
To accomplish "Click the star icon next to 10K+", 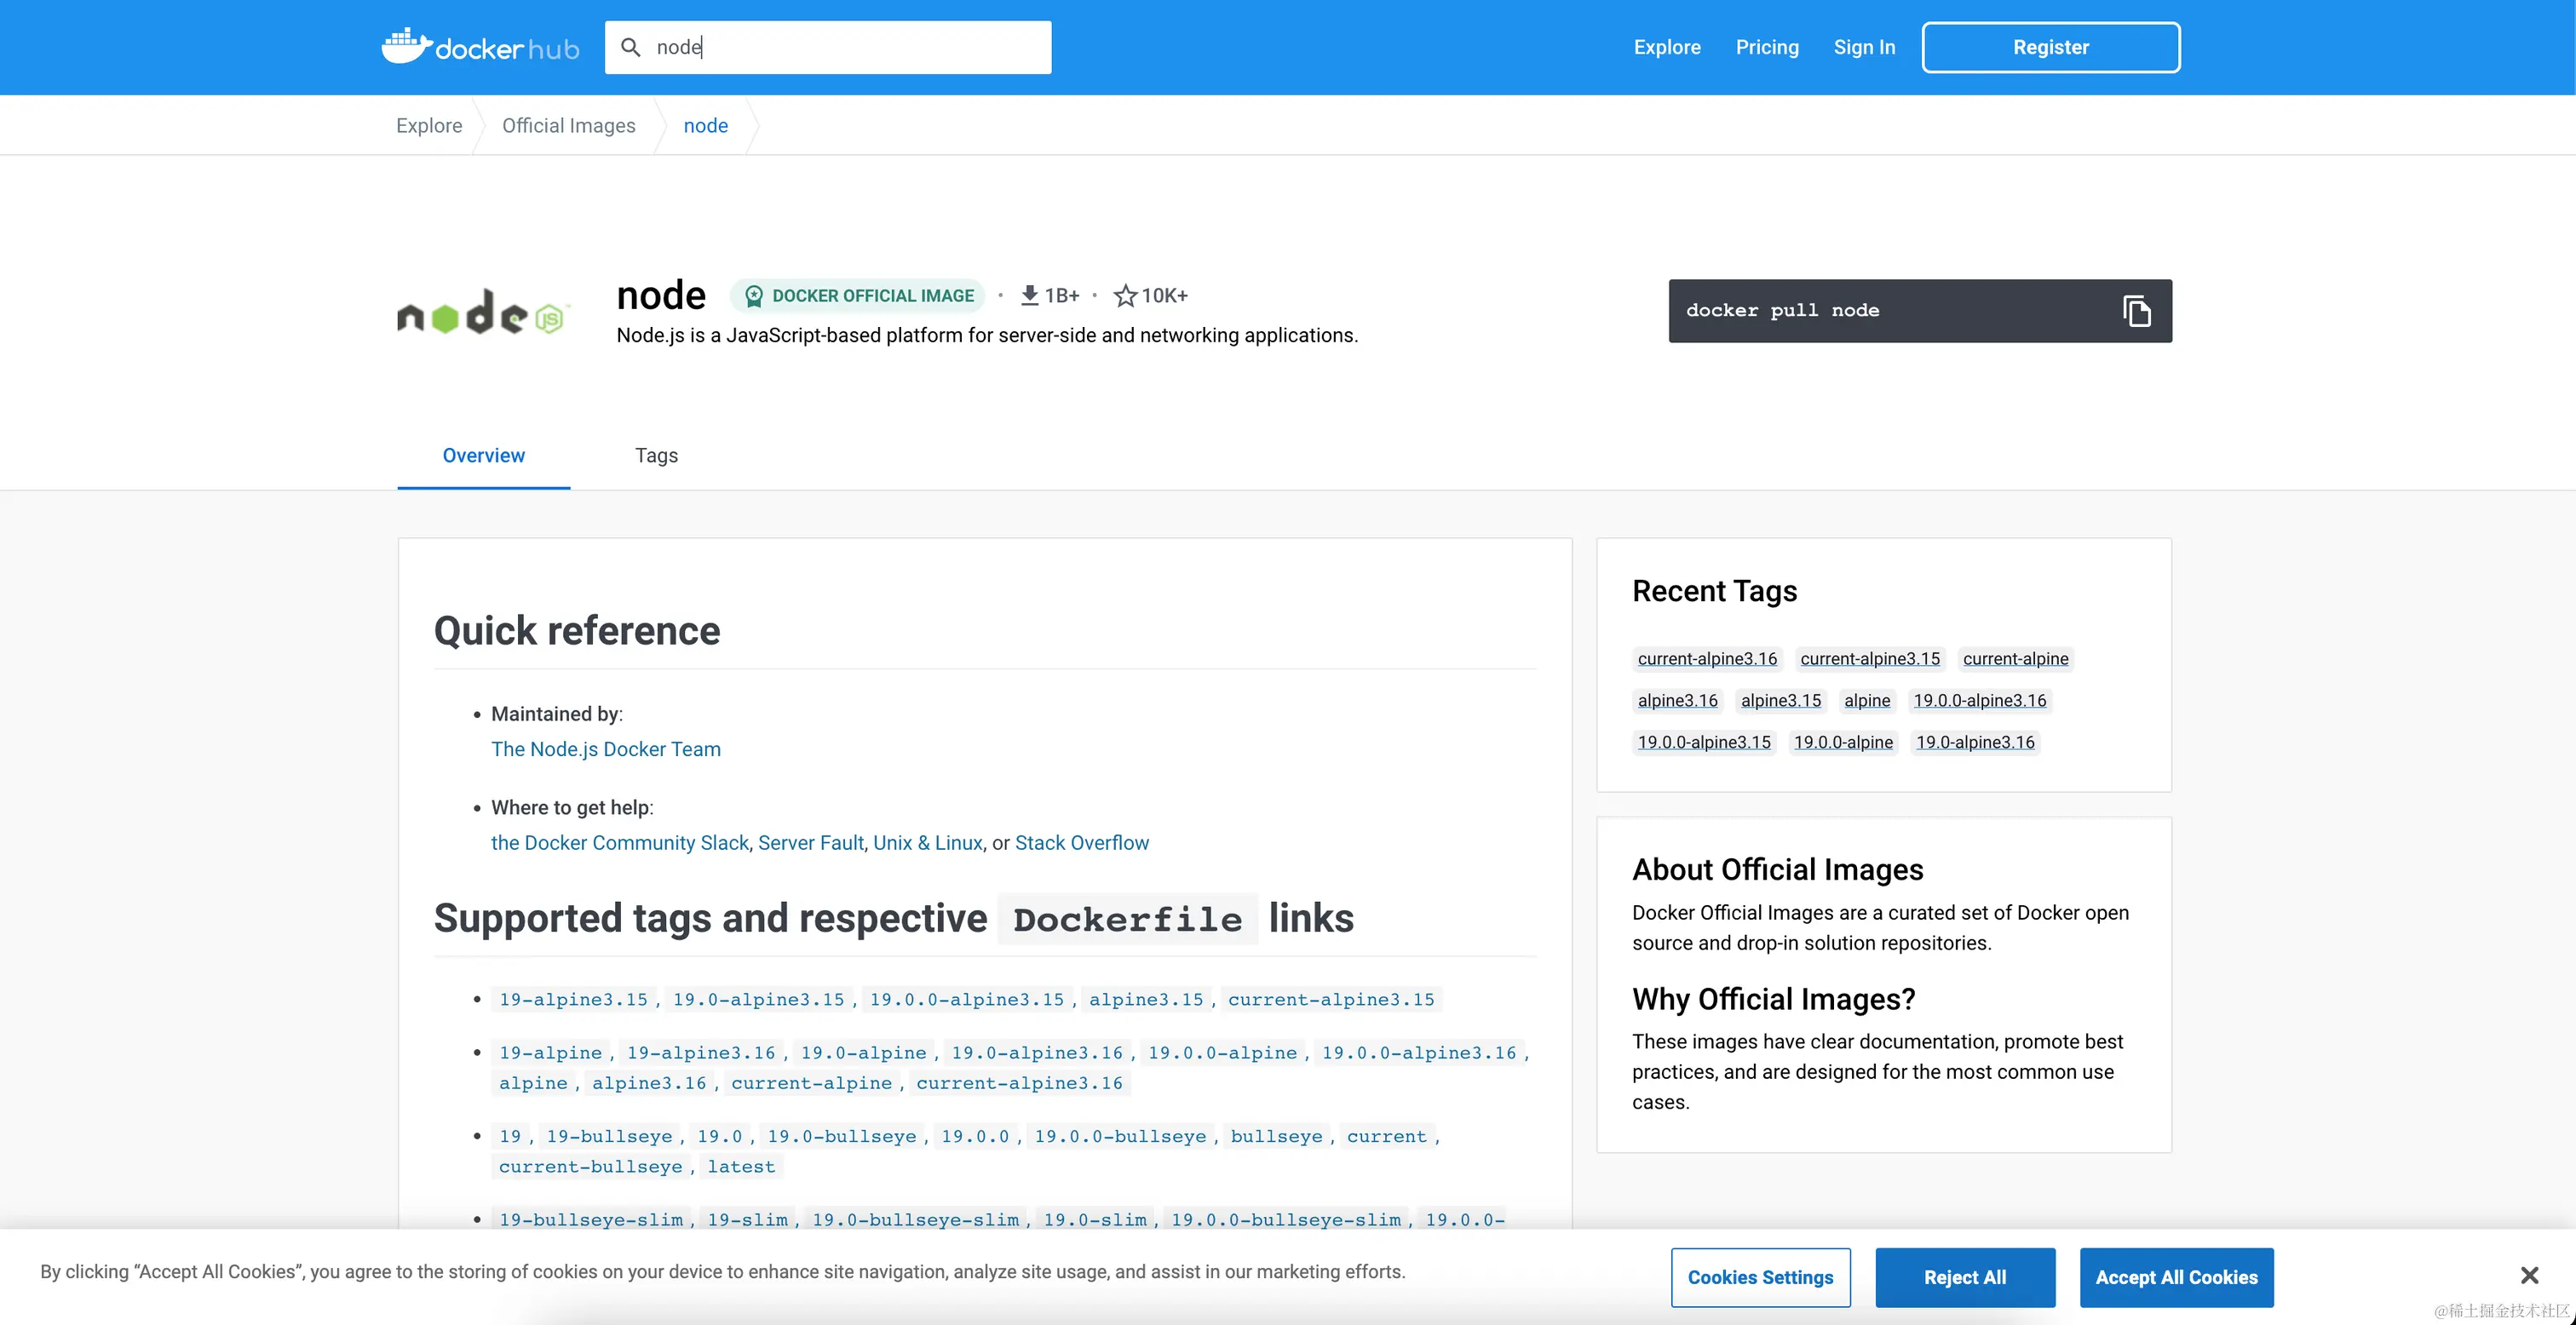I will click(x=1125, y=296).
